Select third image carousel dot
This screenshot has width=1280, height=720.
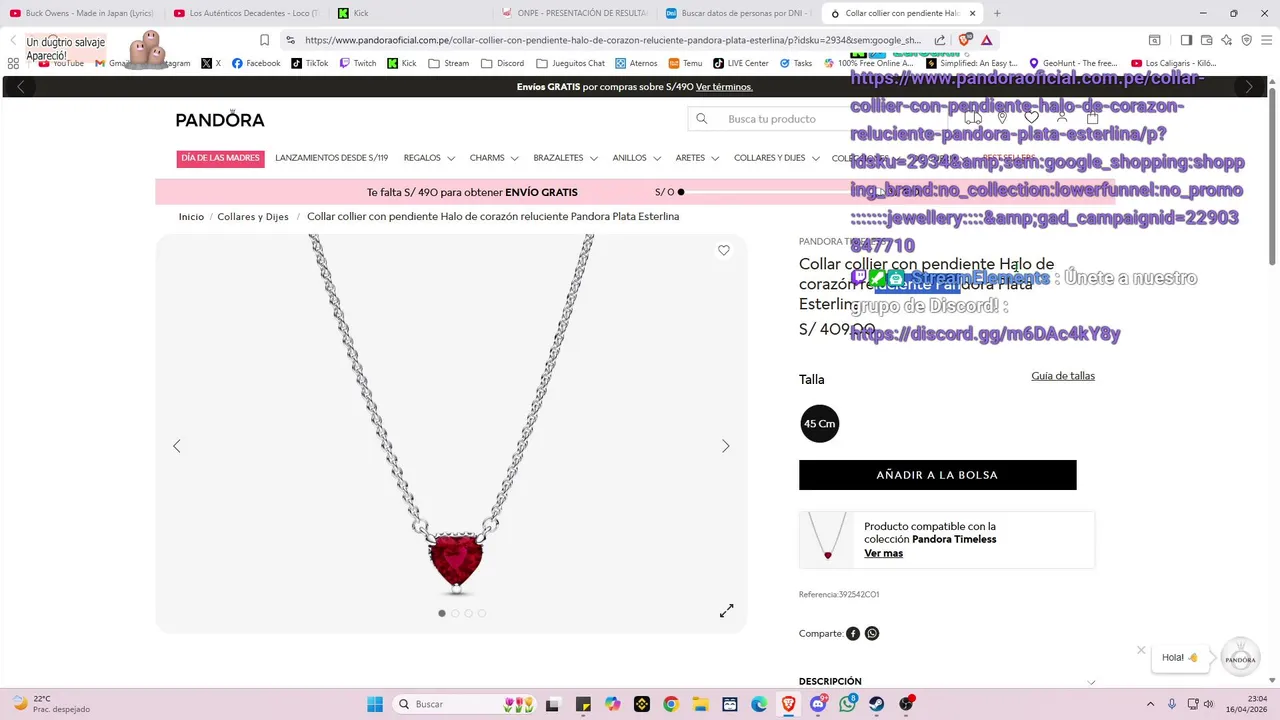click(x=468, y=613)
